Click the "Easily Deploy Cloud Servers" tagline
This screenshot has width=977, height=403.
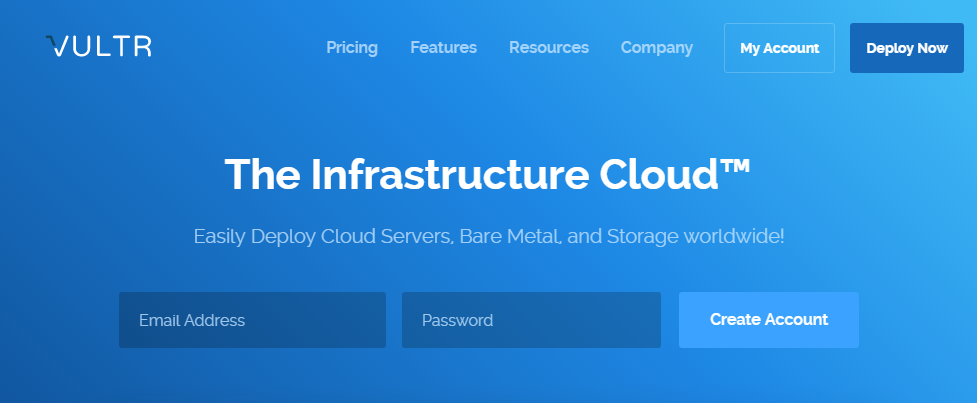[x=489, y=237]
